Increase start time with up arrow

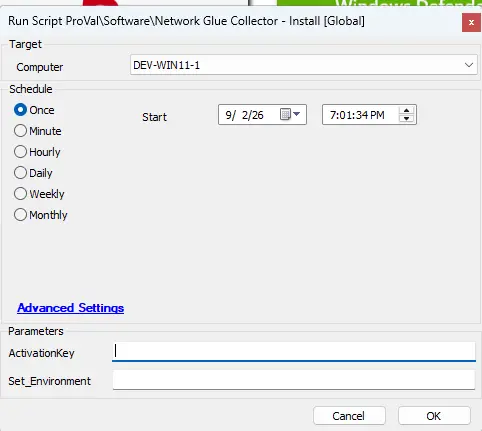[406, 111]
